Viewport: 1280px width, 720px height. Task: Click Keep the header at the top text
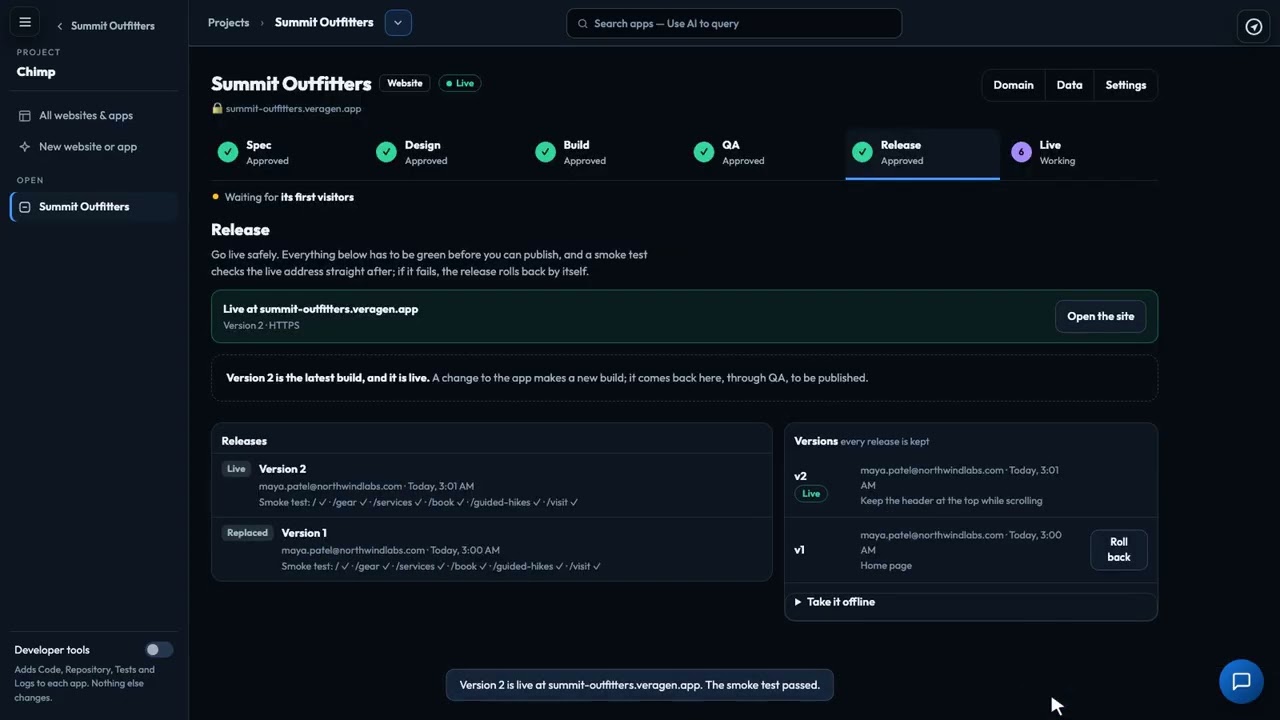[951, 501]
